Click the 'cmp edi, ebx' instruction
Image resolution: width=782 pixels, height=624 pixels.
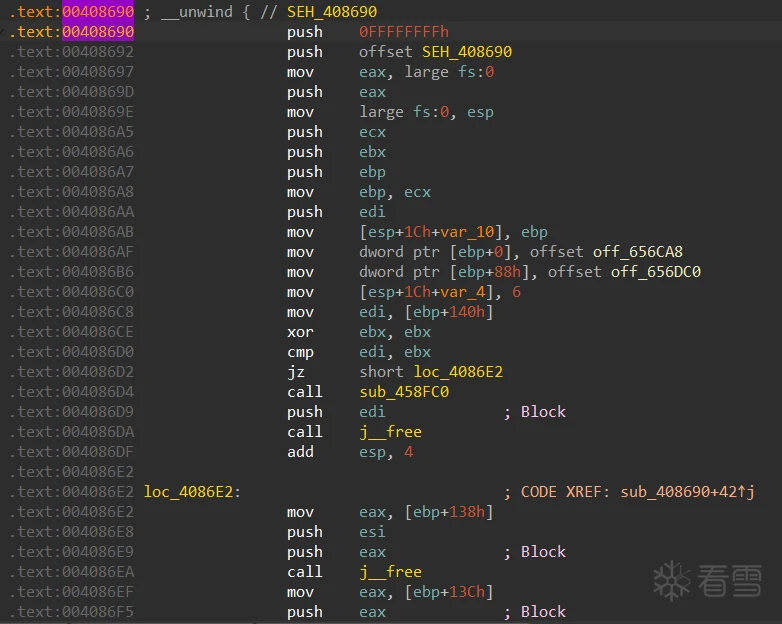point(359,352)
